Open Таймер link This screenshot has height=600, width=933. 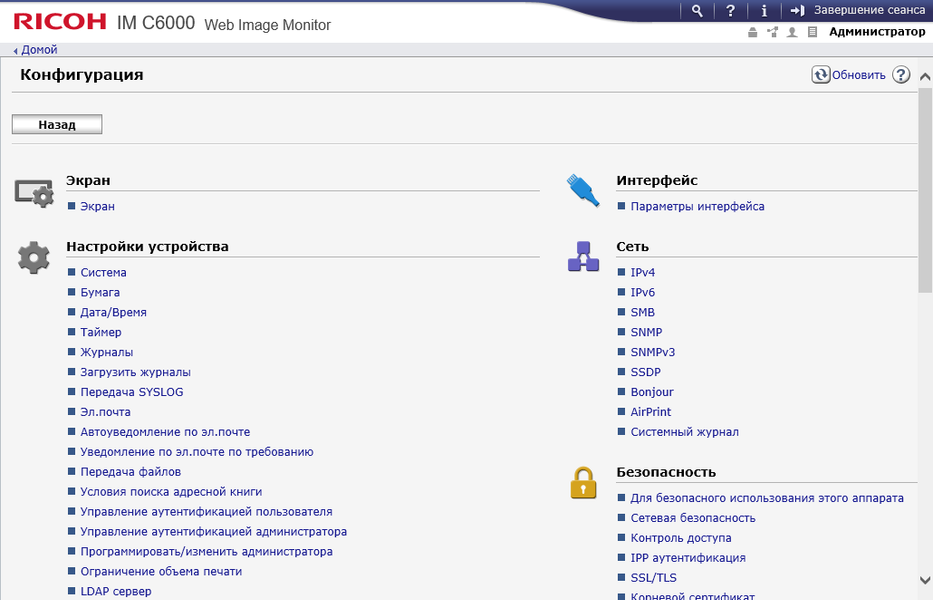pyautogui.click(x=101, y=332)
